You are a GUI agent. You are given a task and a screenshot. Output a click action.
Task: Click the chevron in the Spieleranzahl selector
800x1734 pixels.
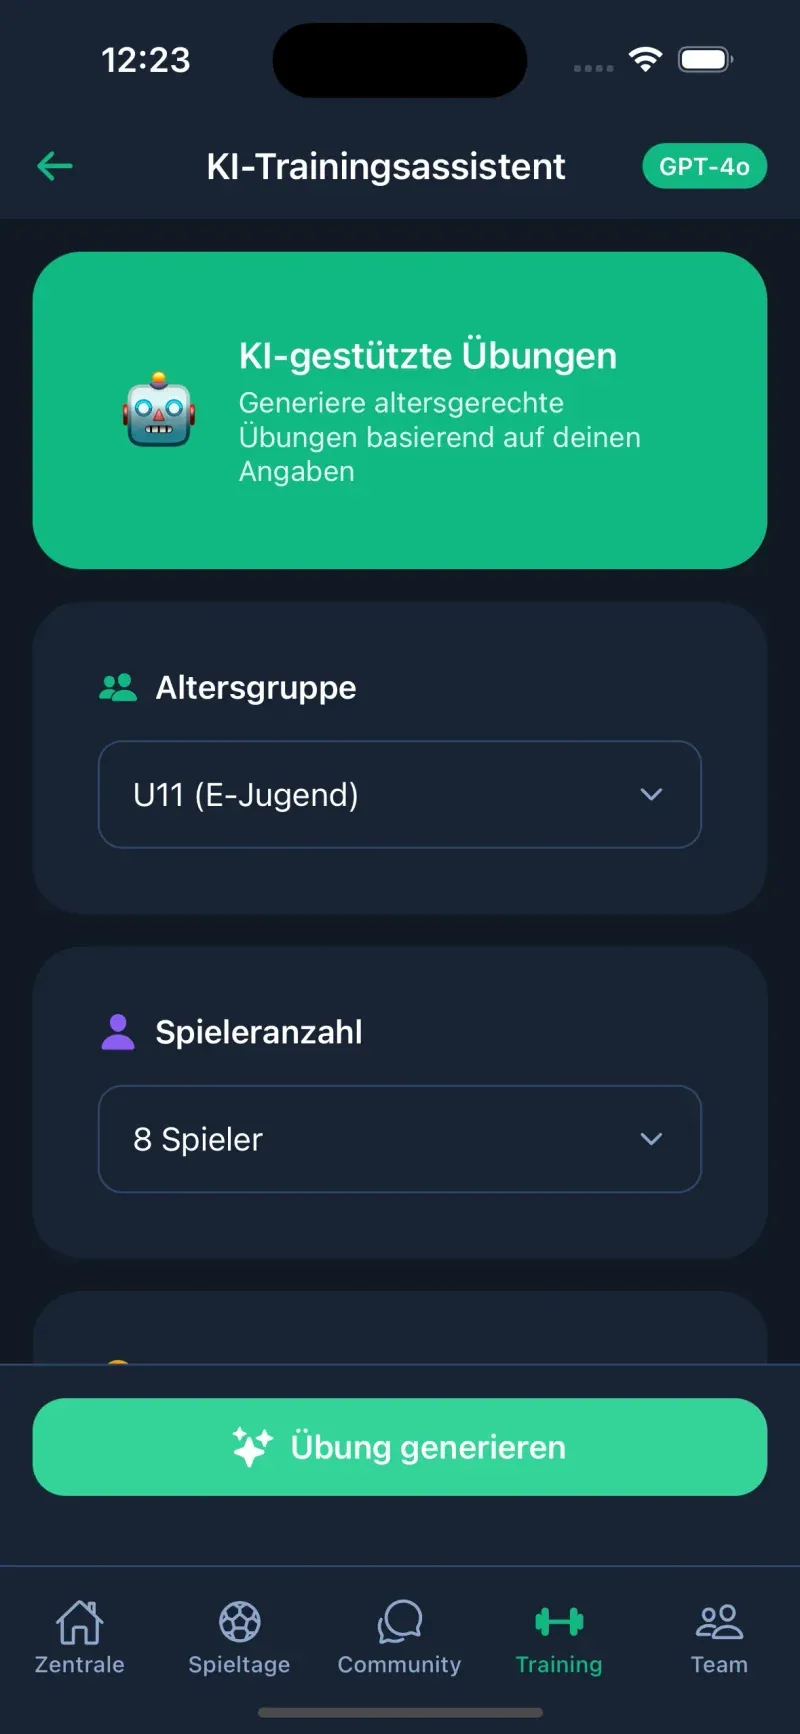coord(651,1139)
